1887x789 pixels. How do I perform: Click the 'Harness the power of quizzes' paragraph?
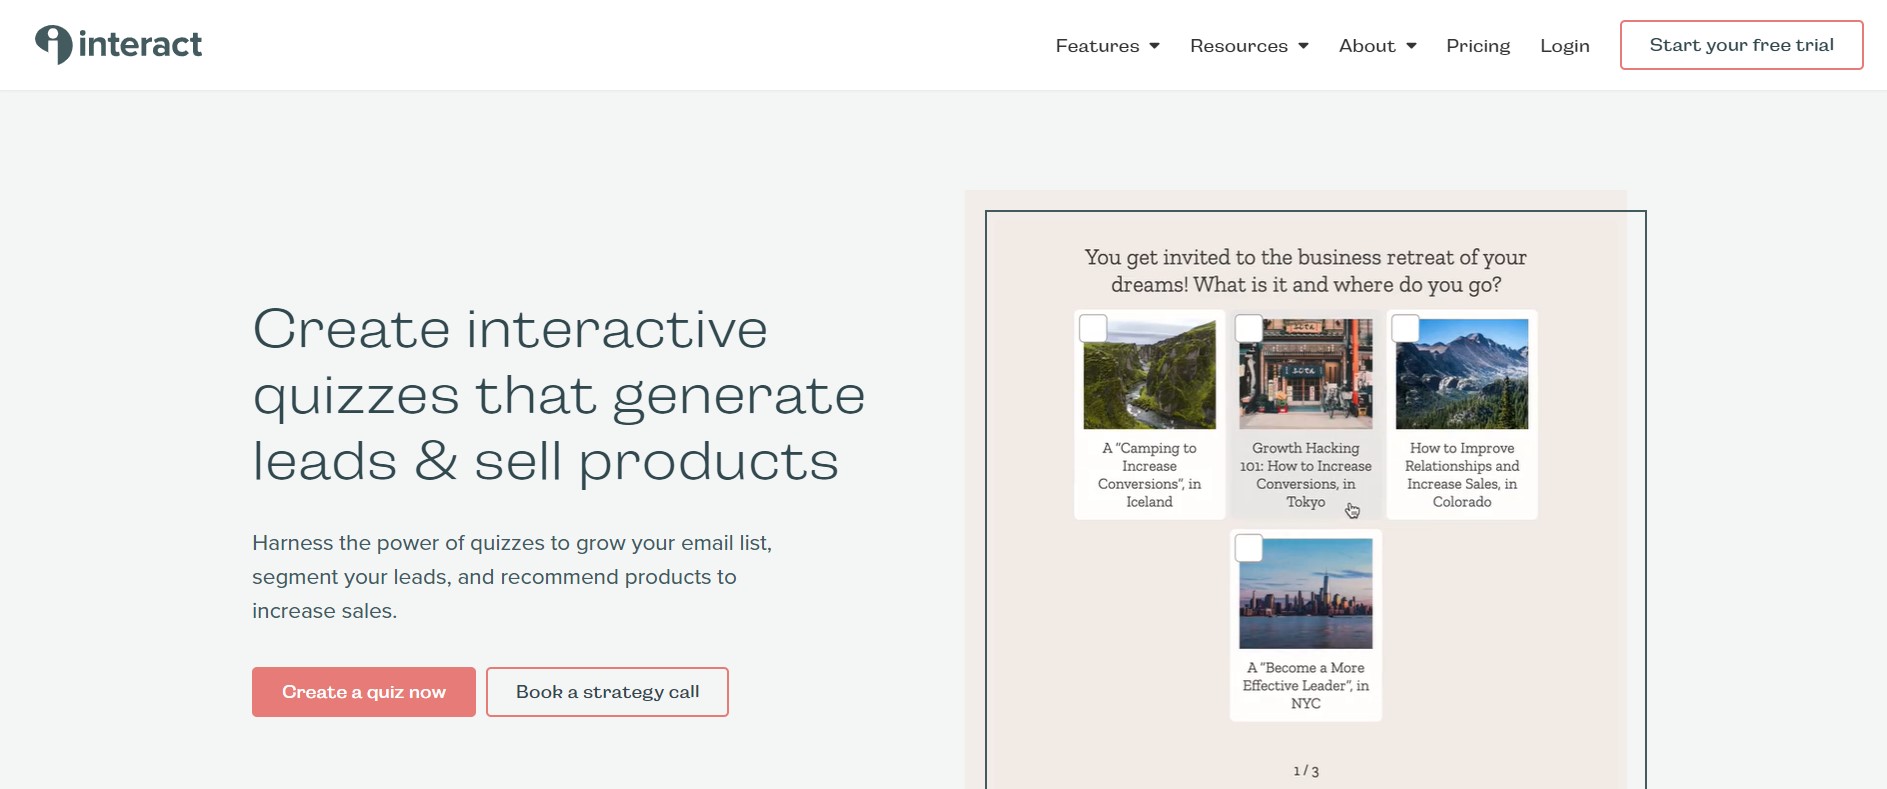tap(512, 577)
